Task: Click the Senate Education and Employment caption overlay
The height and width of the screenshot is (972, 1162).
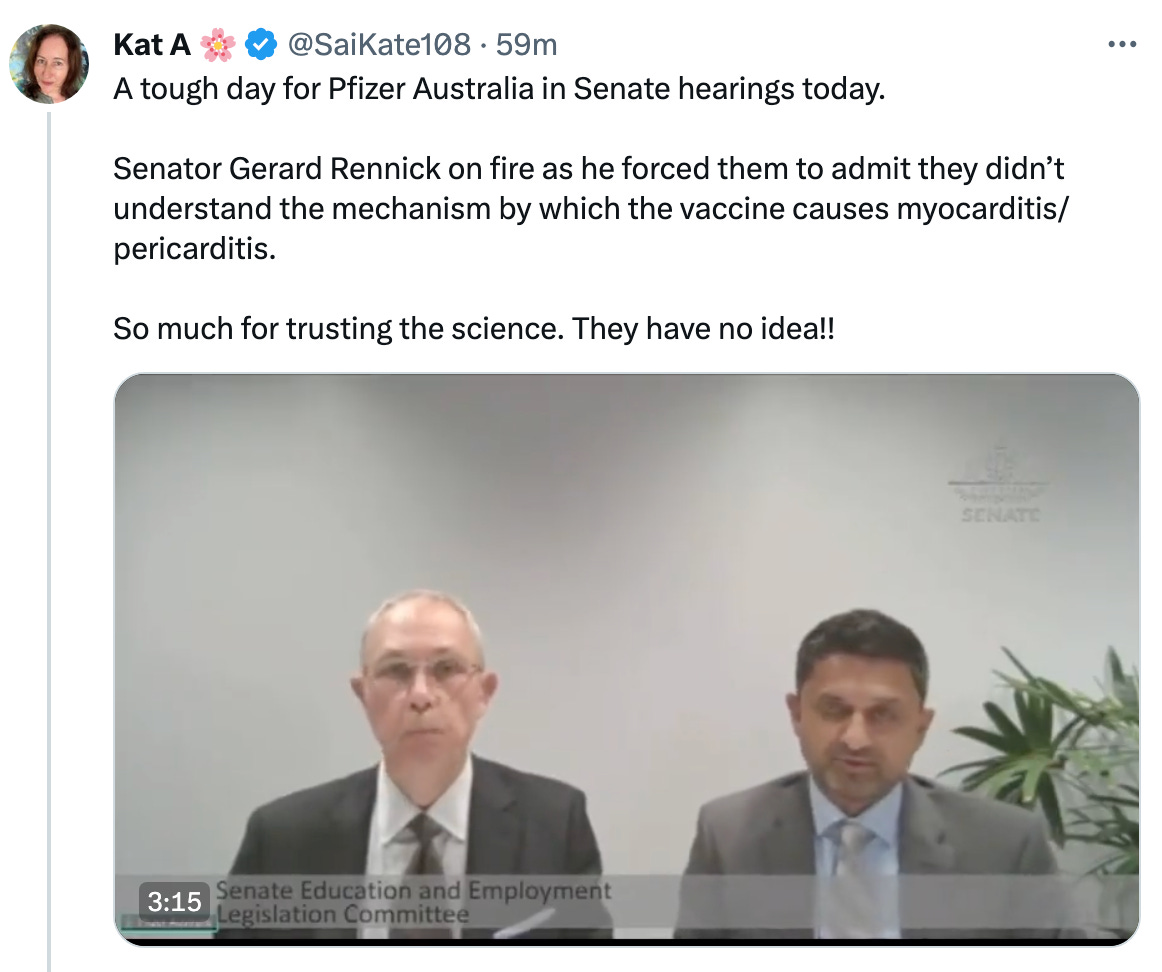Action: [x=414, y=902]
